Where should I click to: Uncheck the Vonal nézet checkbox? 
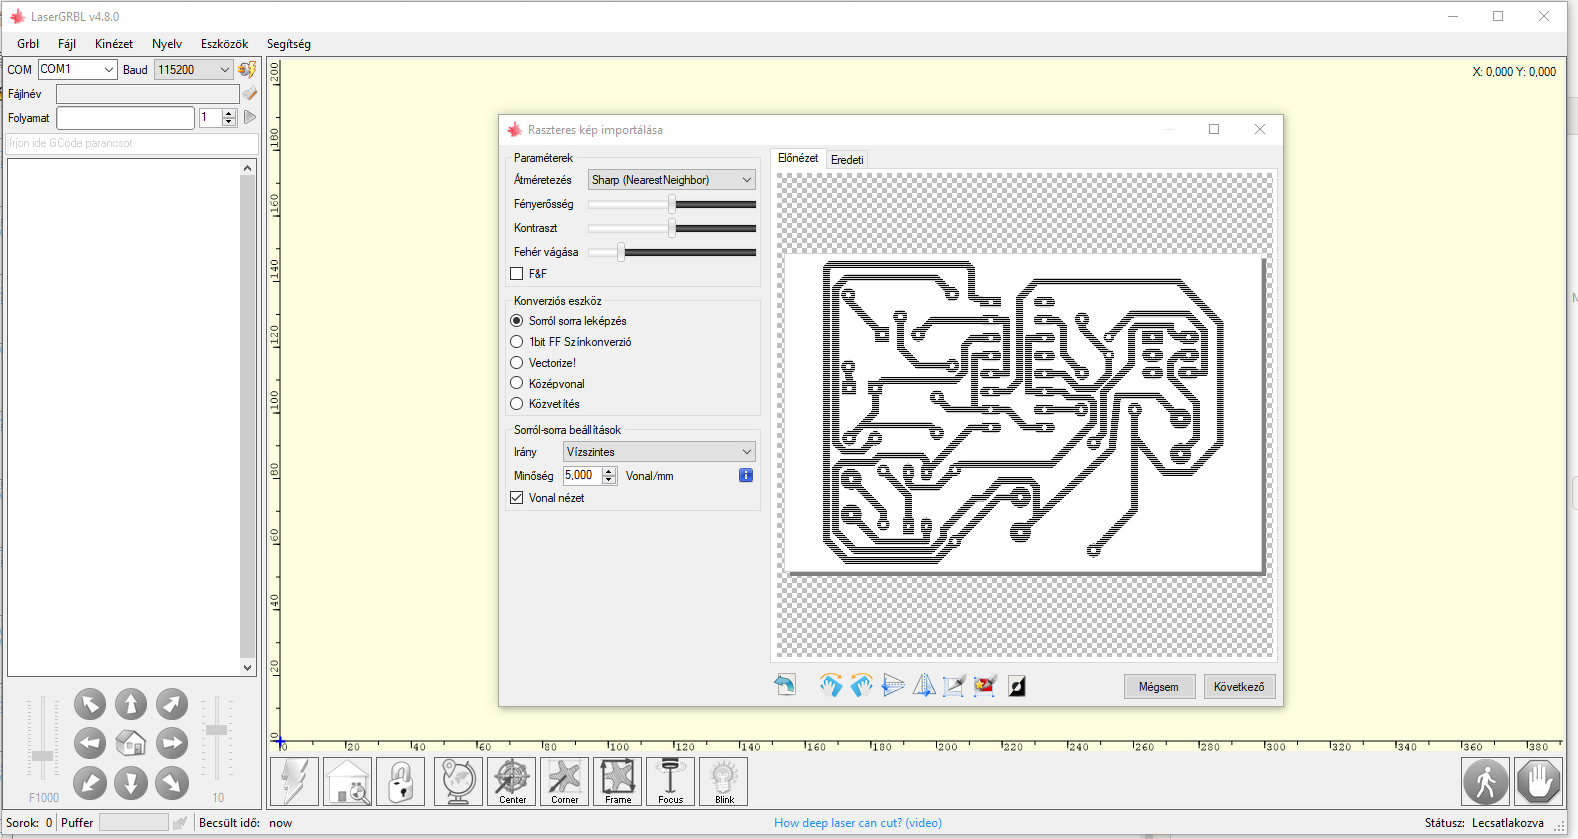click(x=517, y=497)
